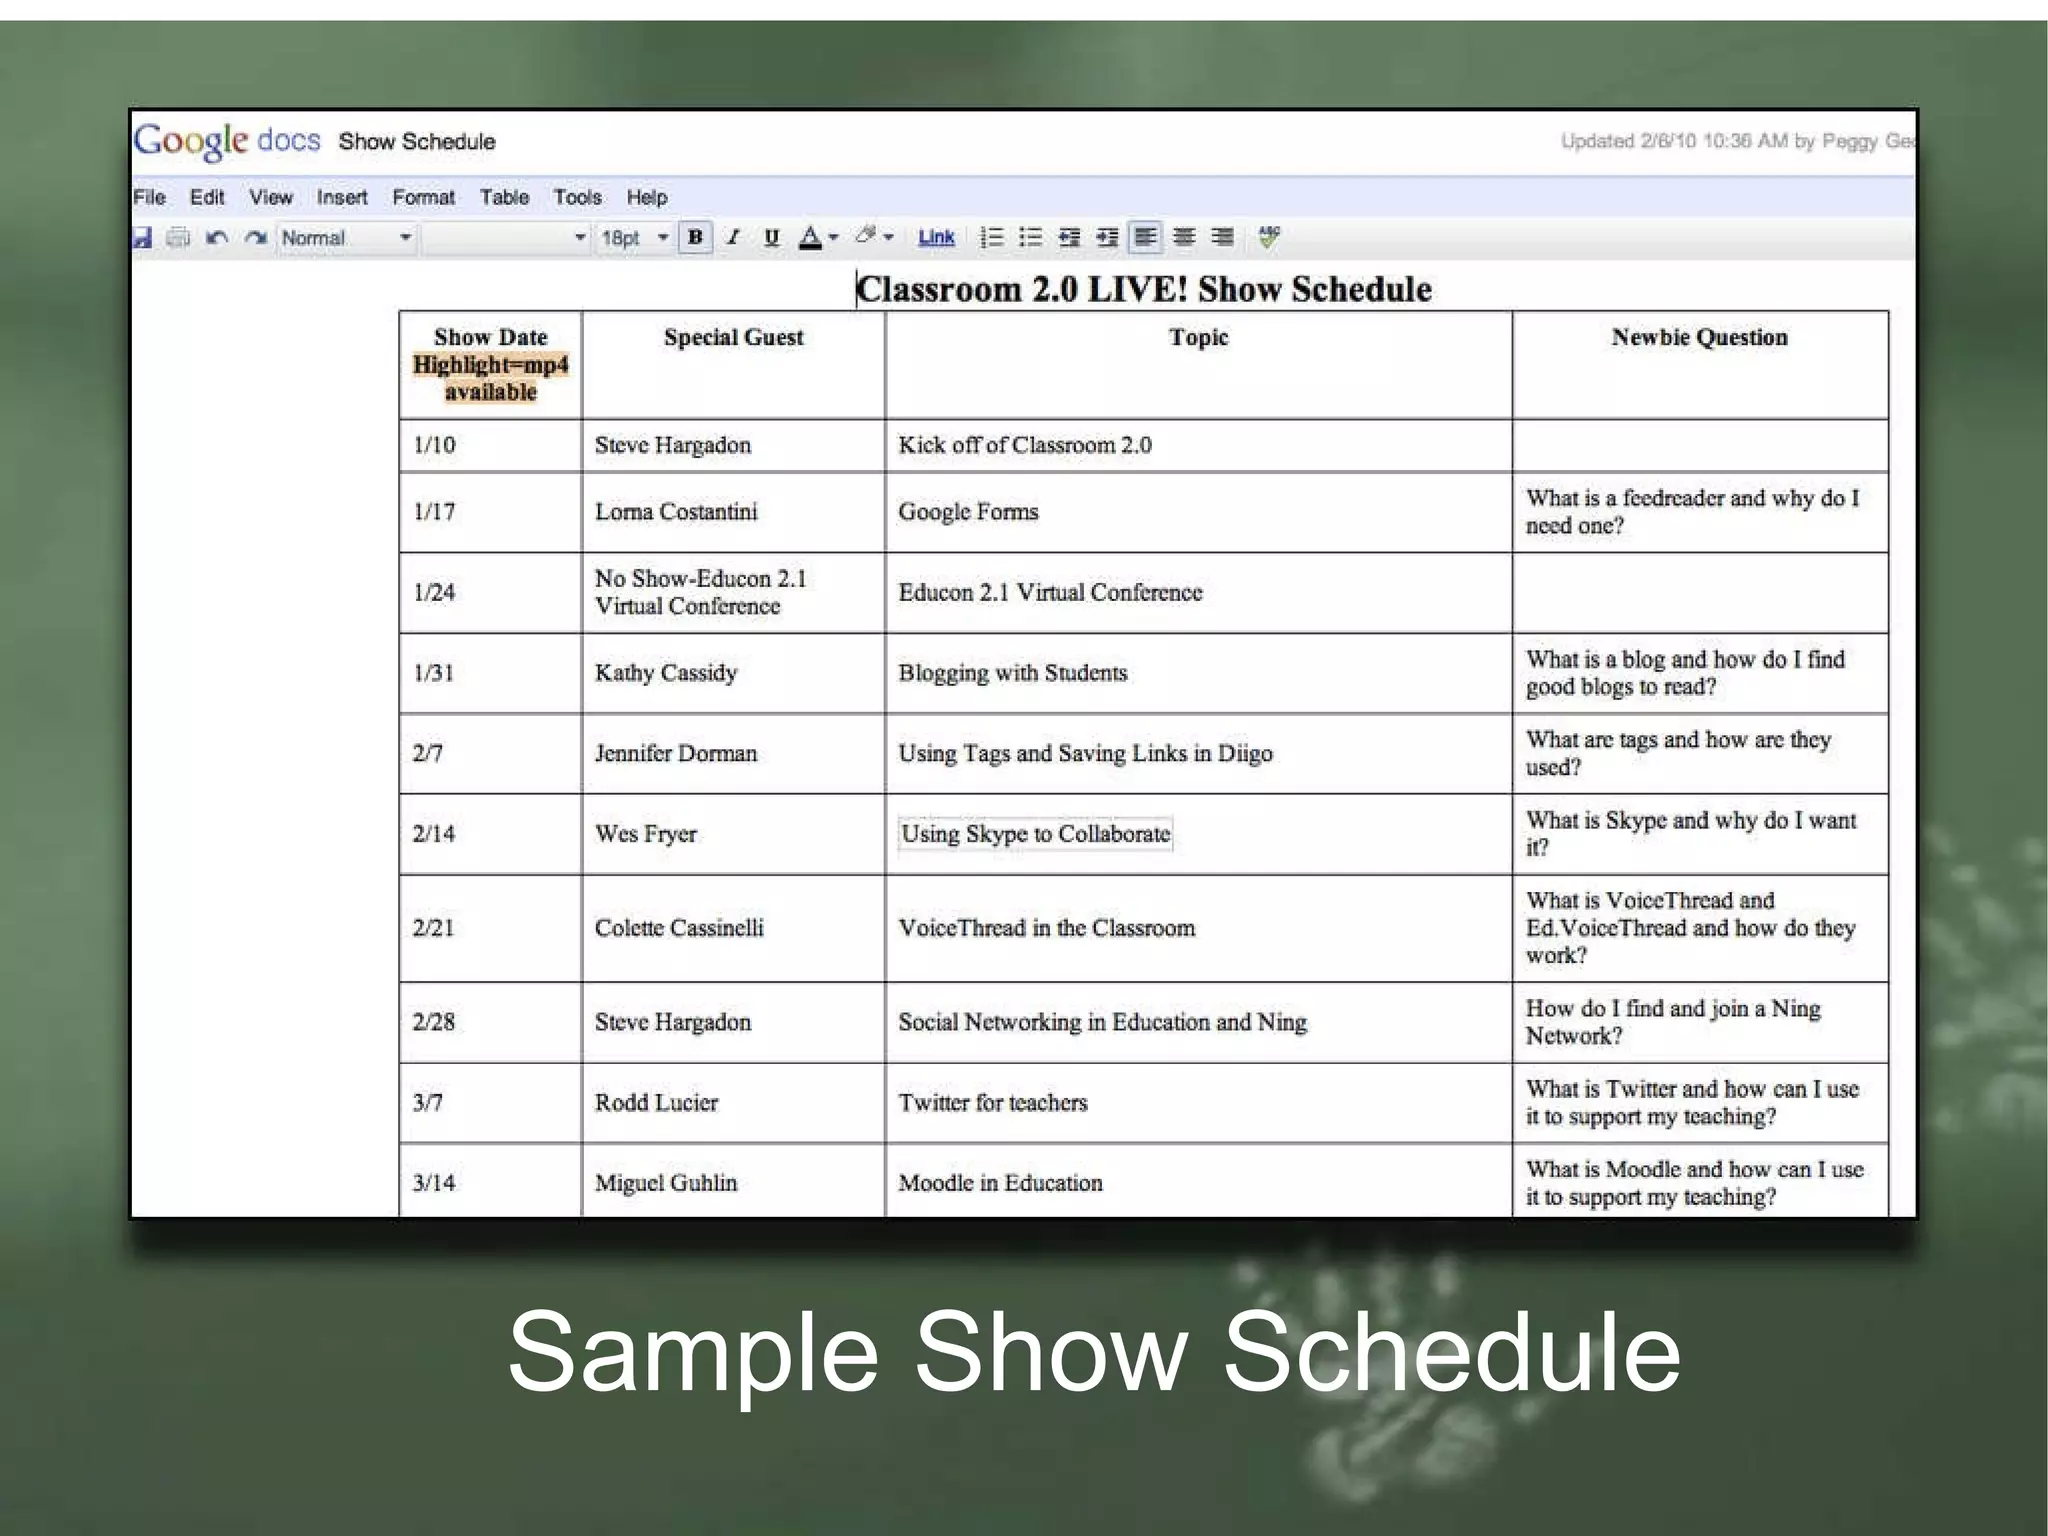Align text right
Viewport: 2048px width, 1536px height.
click(1222, 237)
